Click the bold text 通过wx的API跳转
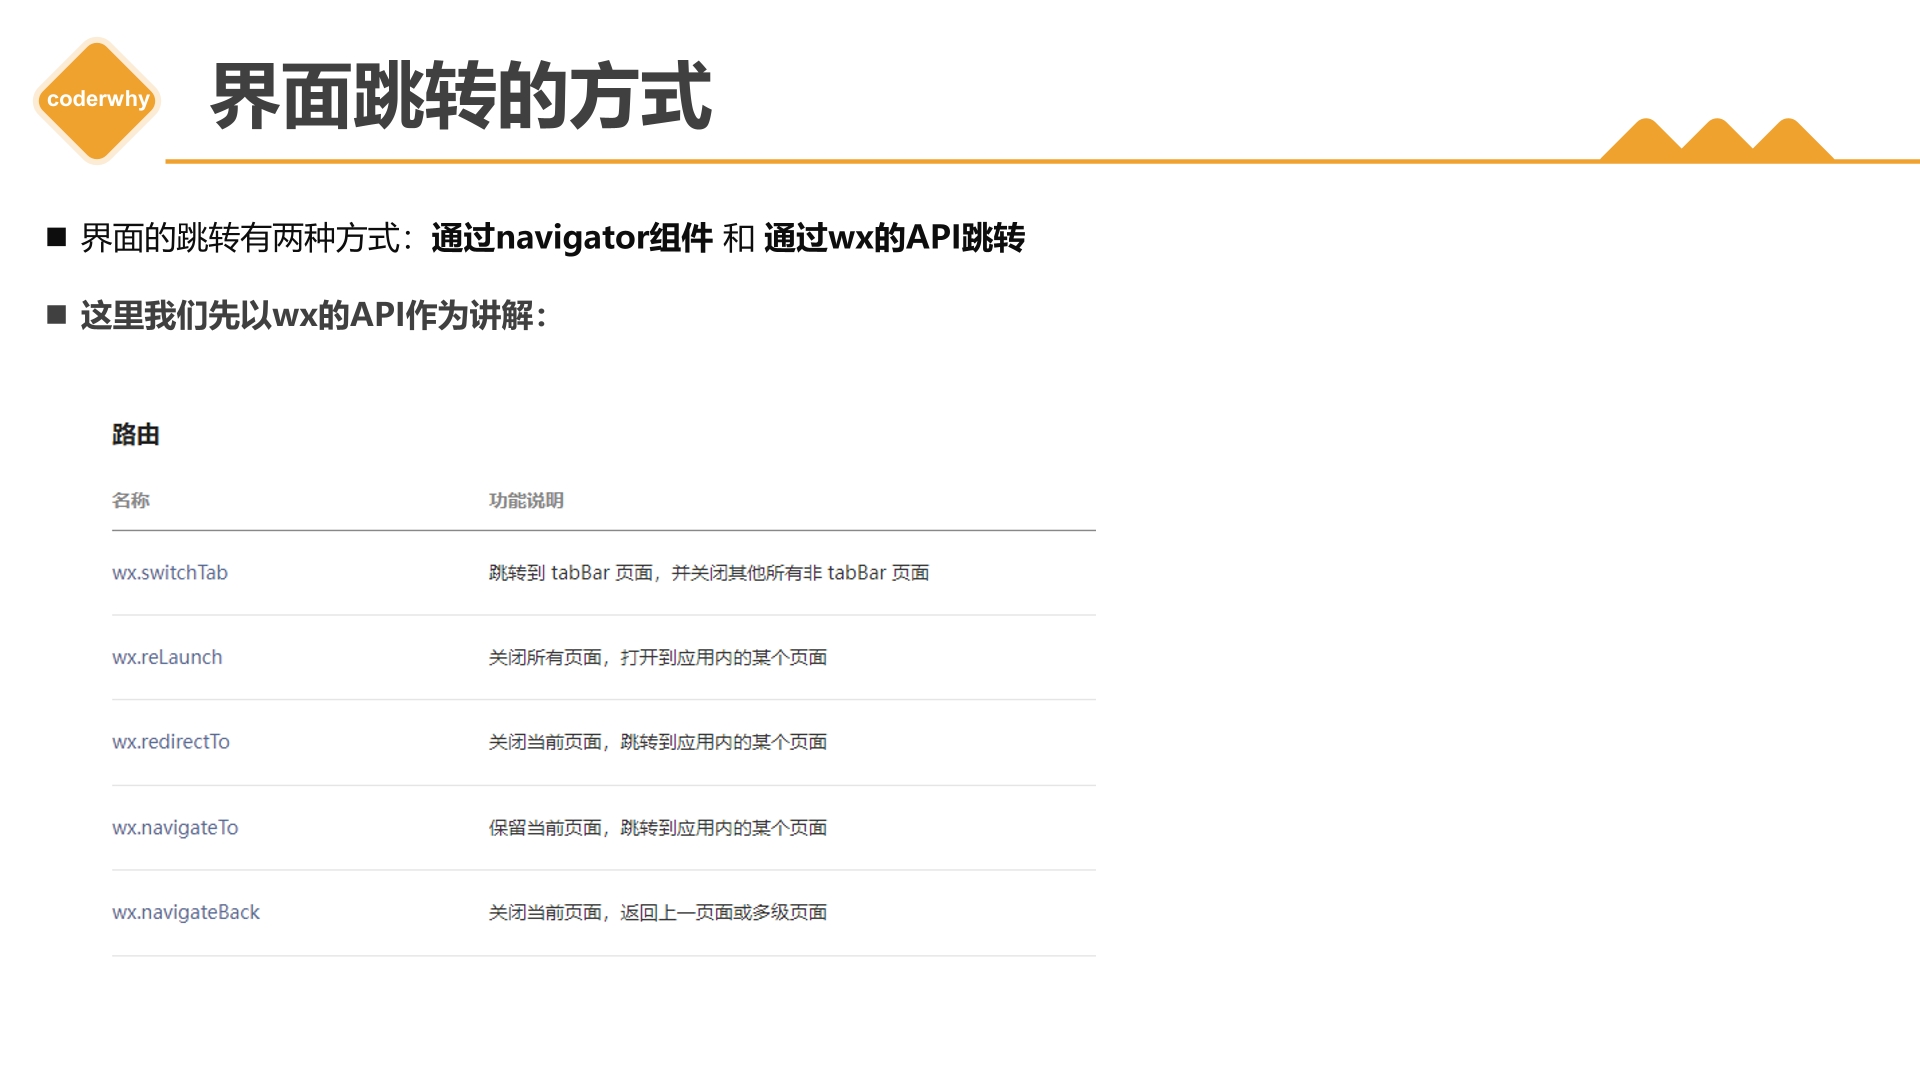 895,238
